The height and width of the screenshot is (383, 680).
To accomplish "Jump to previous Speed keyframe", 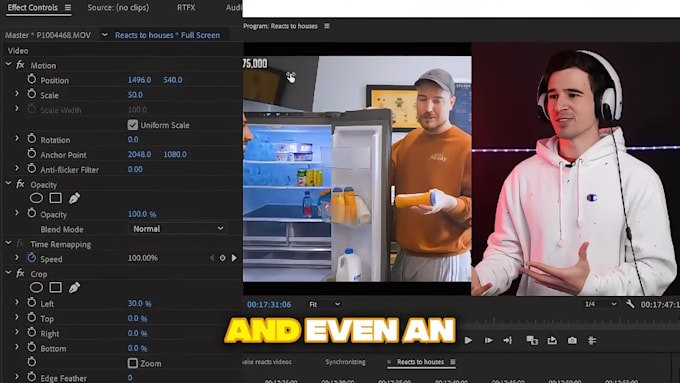I will pos(212,258).
